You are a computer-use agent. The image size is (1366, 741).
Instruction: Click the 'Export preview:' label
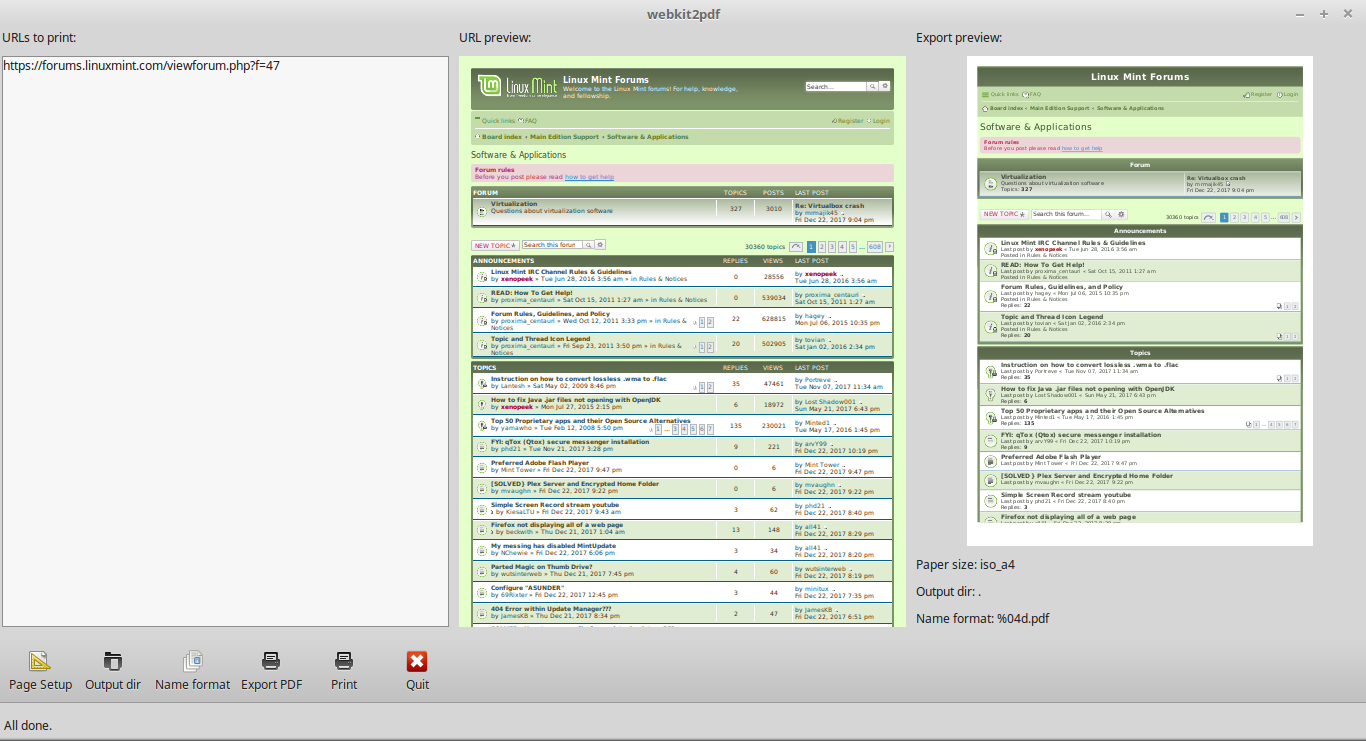(x=959, y=38)
